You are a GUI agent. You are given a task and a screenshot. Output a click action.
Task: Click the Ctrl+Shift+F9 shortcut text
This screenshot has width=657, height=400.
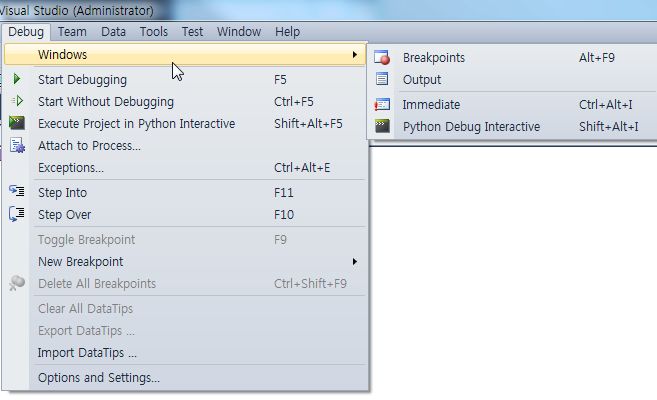coord(310,284)
